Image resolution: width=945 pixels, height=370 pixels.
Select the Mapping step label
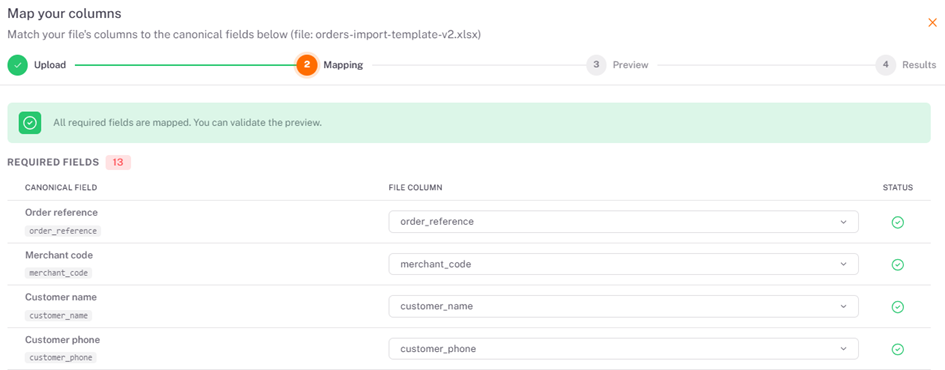coord(343,65)
